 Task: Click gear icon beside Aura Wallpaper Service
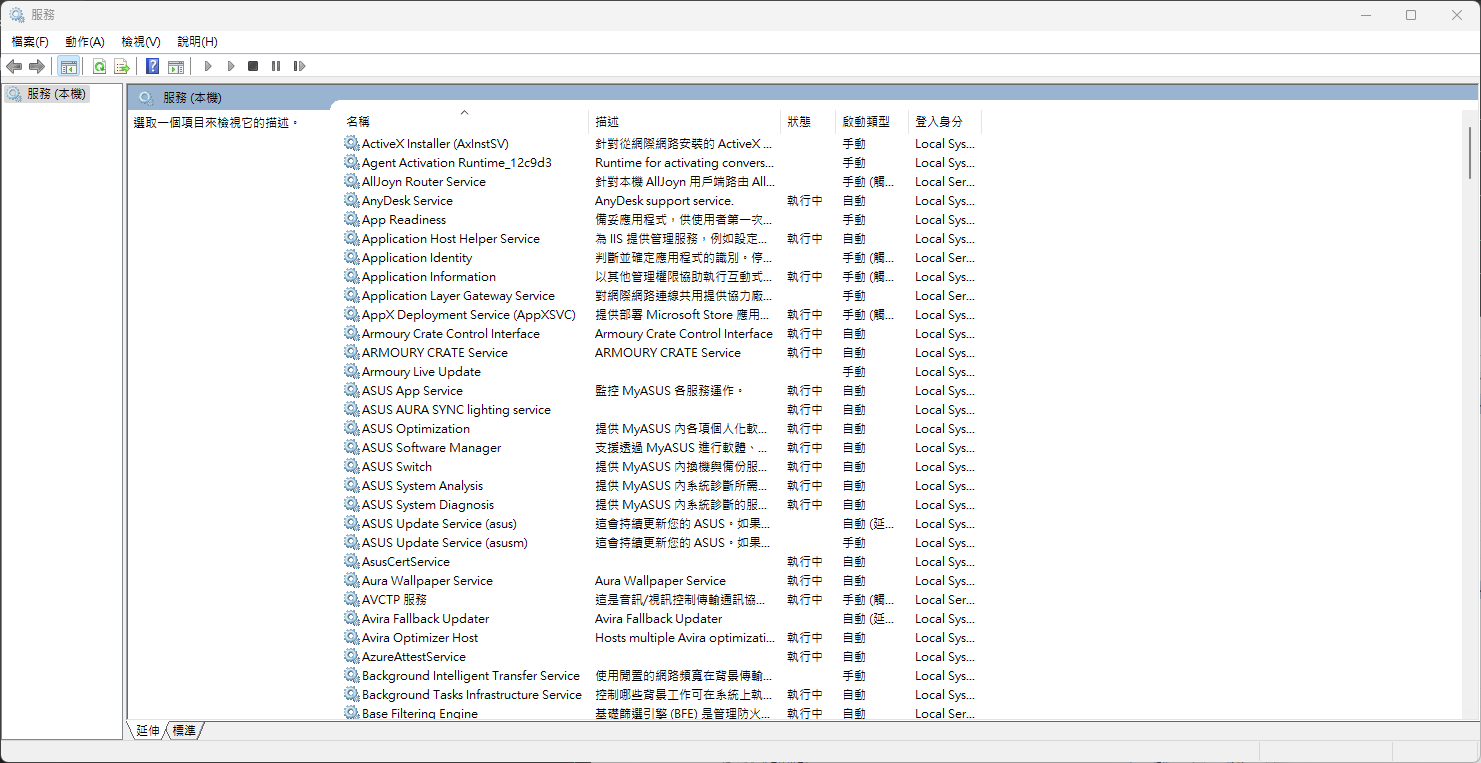352,581
